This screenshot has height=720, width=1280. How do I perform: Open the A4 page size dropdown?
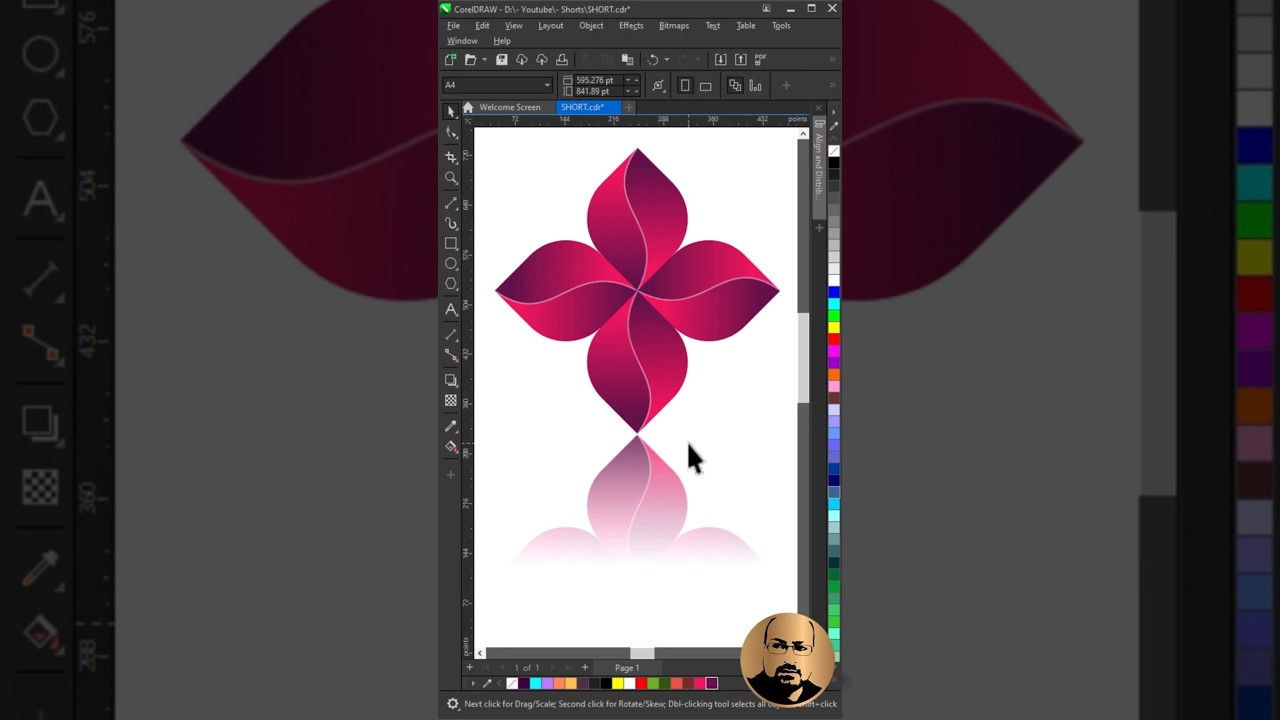point(546,85)
